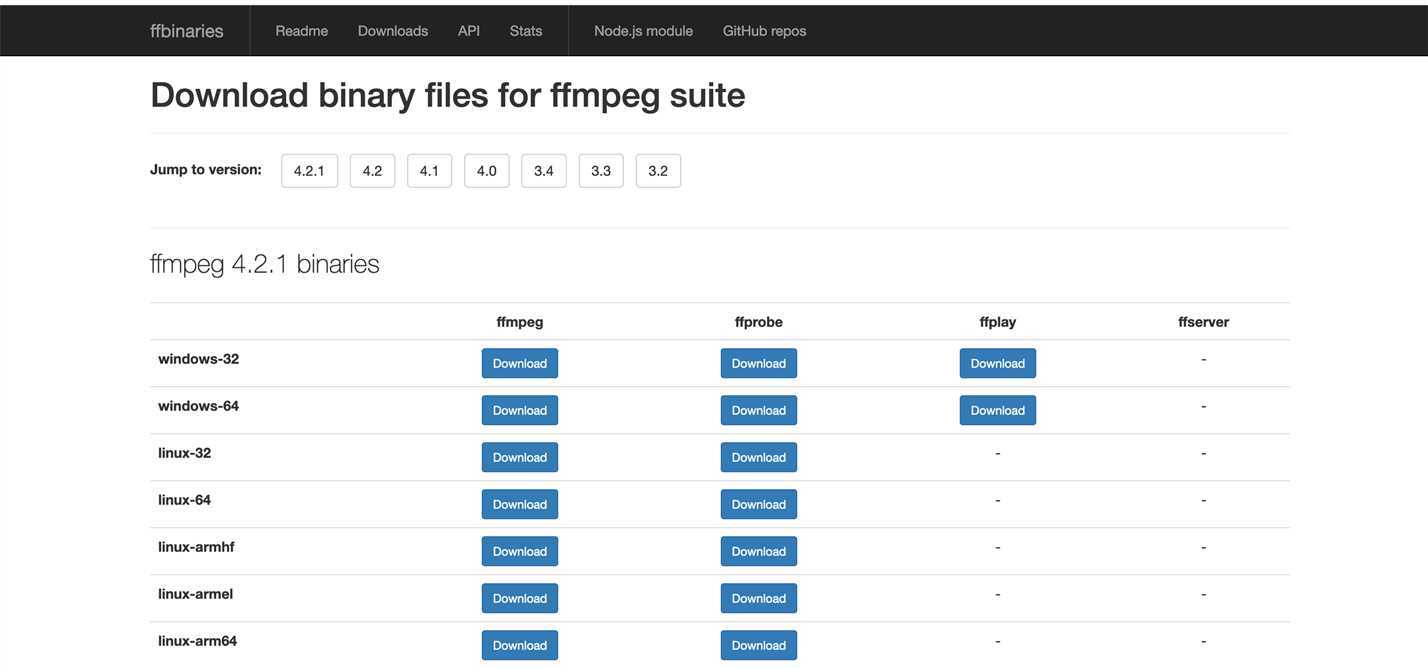Download ffprobe for windows-64
Image resolution: width=1428 pixels, height=668 pixels.
tap(758, 410)
